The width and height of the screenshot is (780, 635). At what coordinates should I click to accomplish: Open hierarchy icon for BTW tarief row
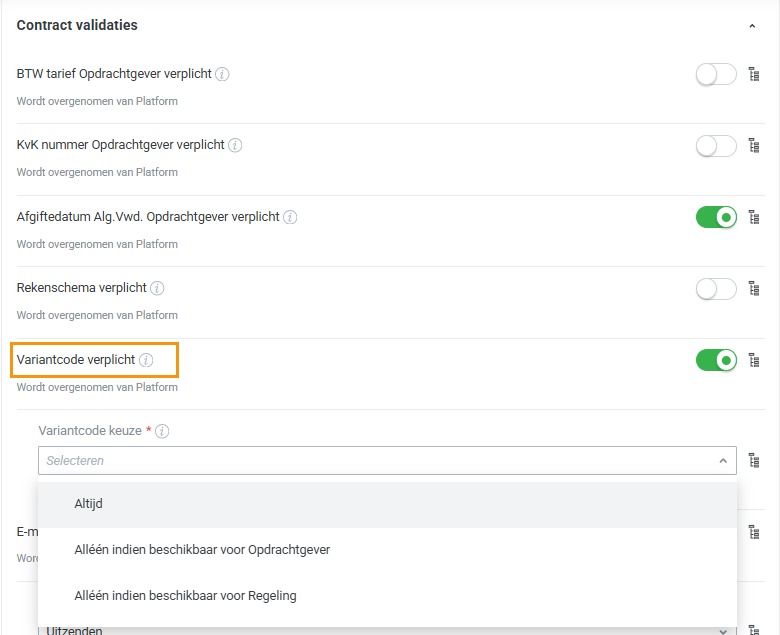(x=755, y=74)
